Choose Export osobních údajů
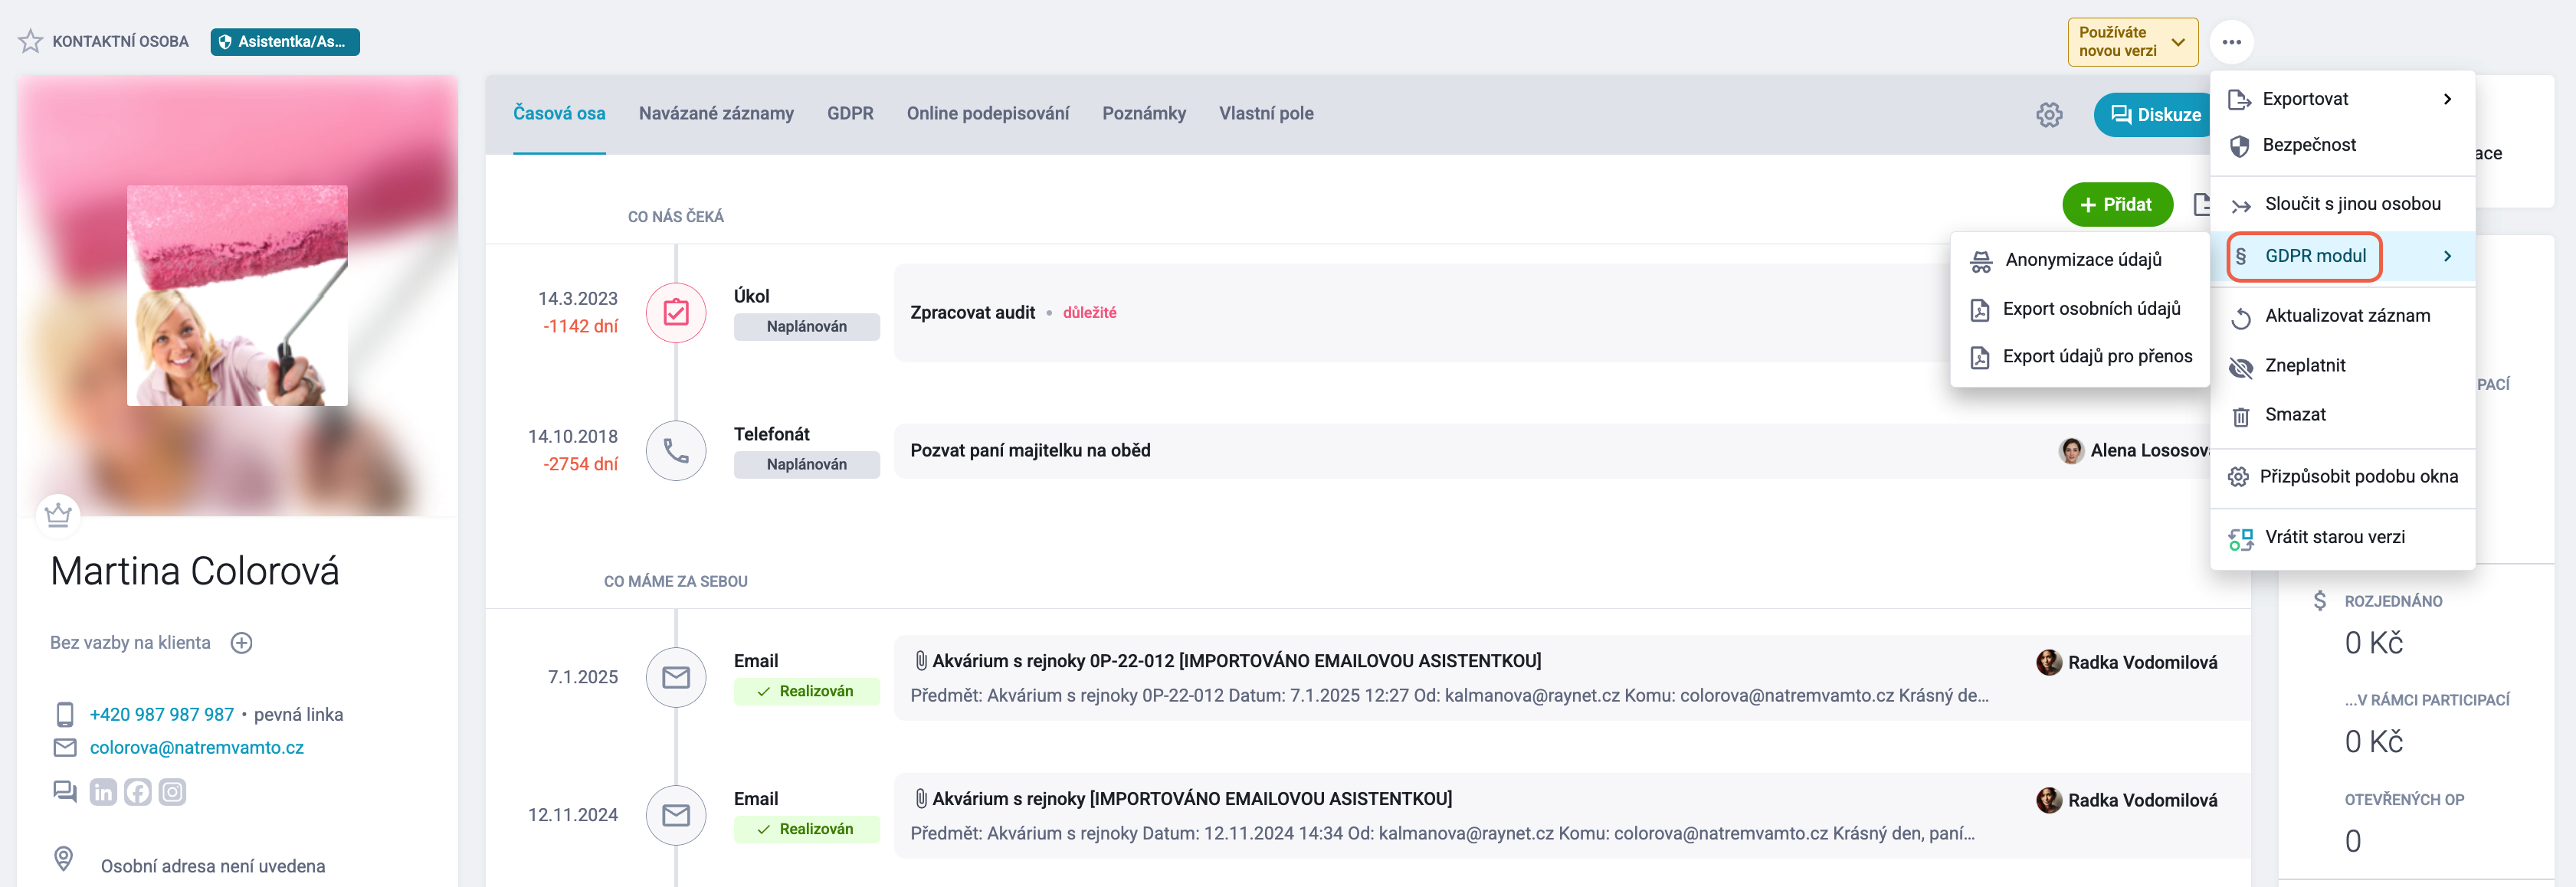Viewport: 2576px width, 887px height. pos(2079,309)
